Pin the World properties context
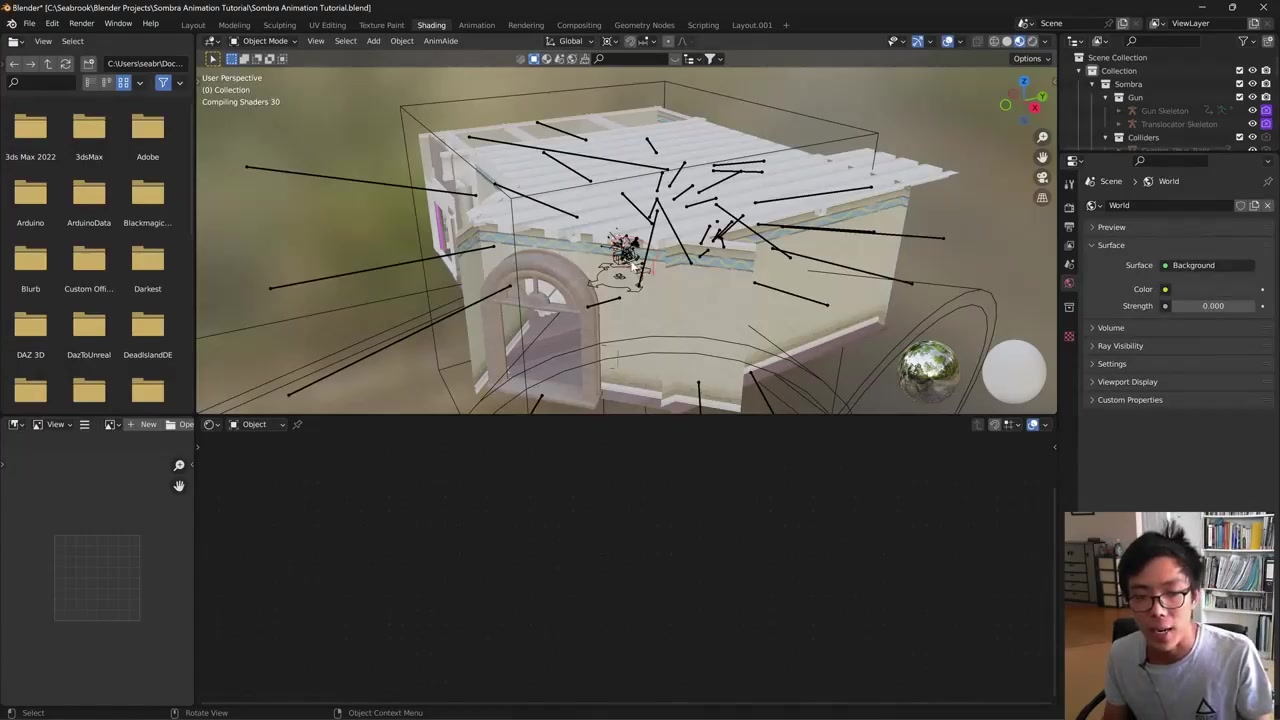 click(1268, 181)
